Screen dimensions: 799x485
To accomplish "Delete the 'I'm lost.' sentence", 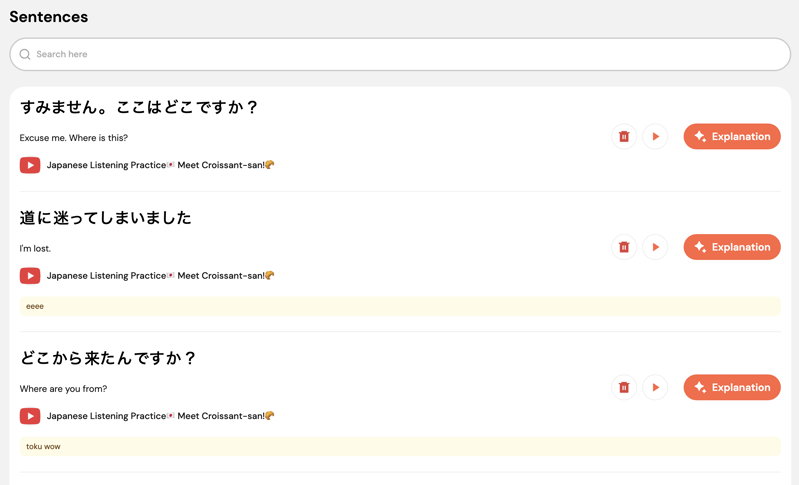I will point(624,247).
